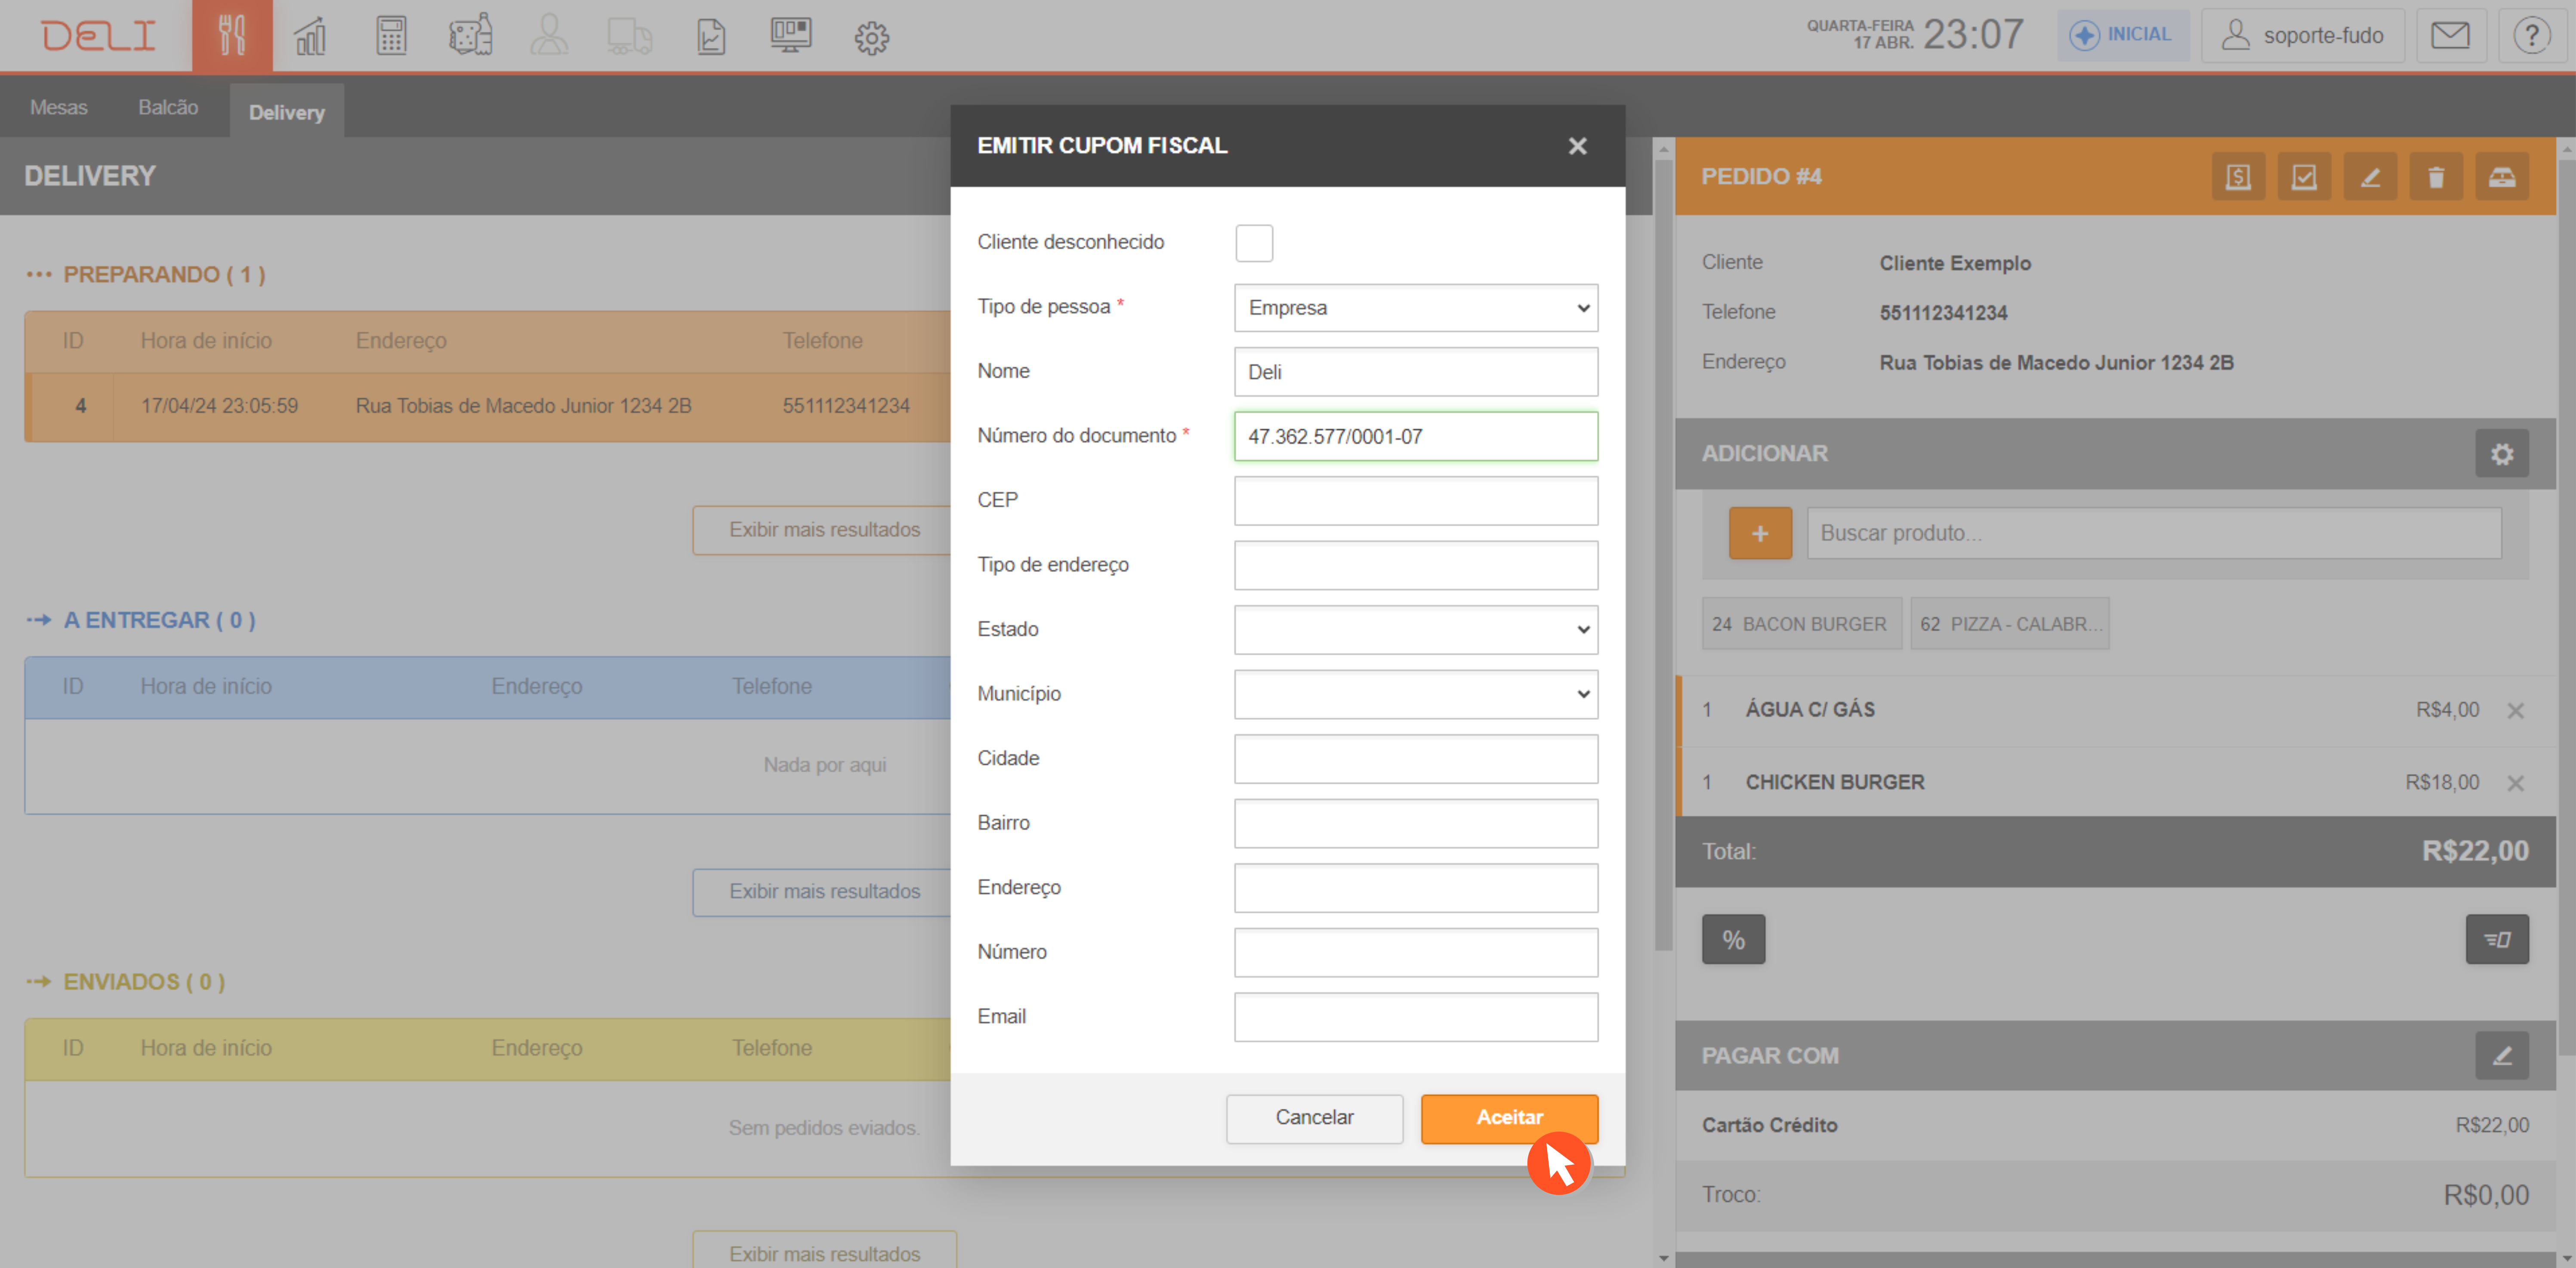2576x1268 pixels.
Task: Click the Nome input field
Action: [x=1416, y=372]
